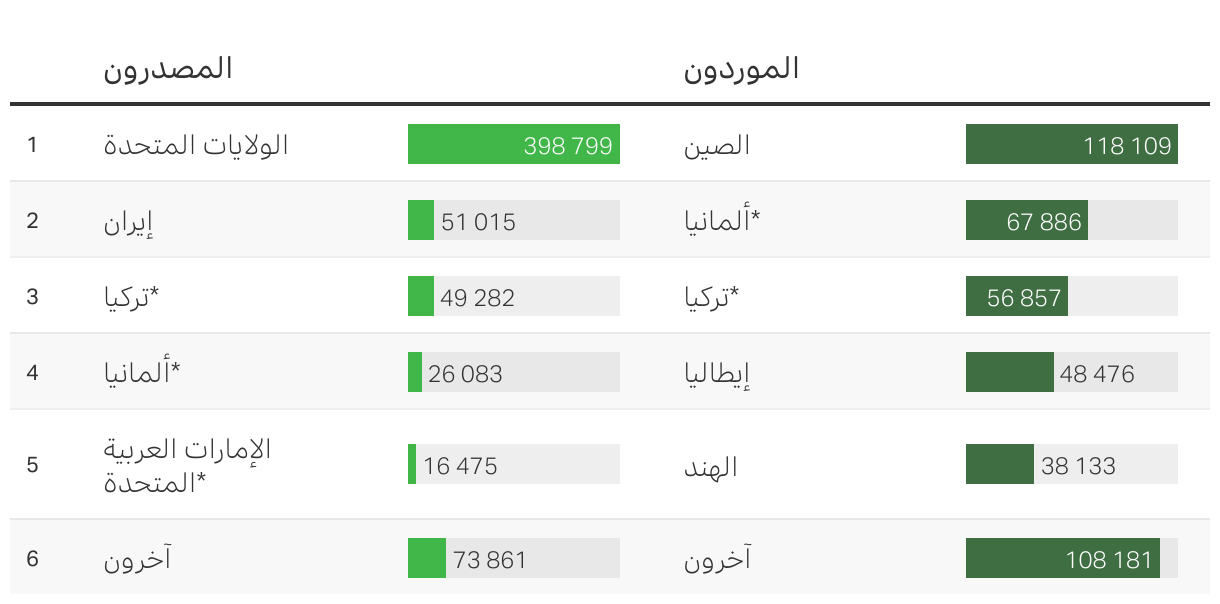Click the المصدرون column header
Viewport: 1220px width, 604px height.
click(x=168, y=69)
